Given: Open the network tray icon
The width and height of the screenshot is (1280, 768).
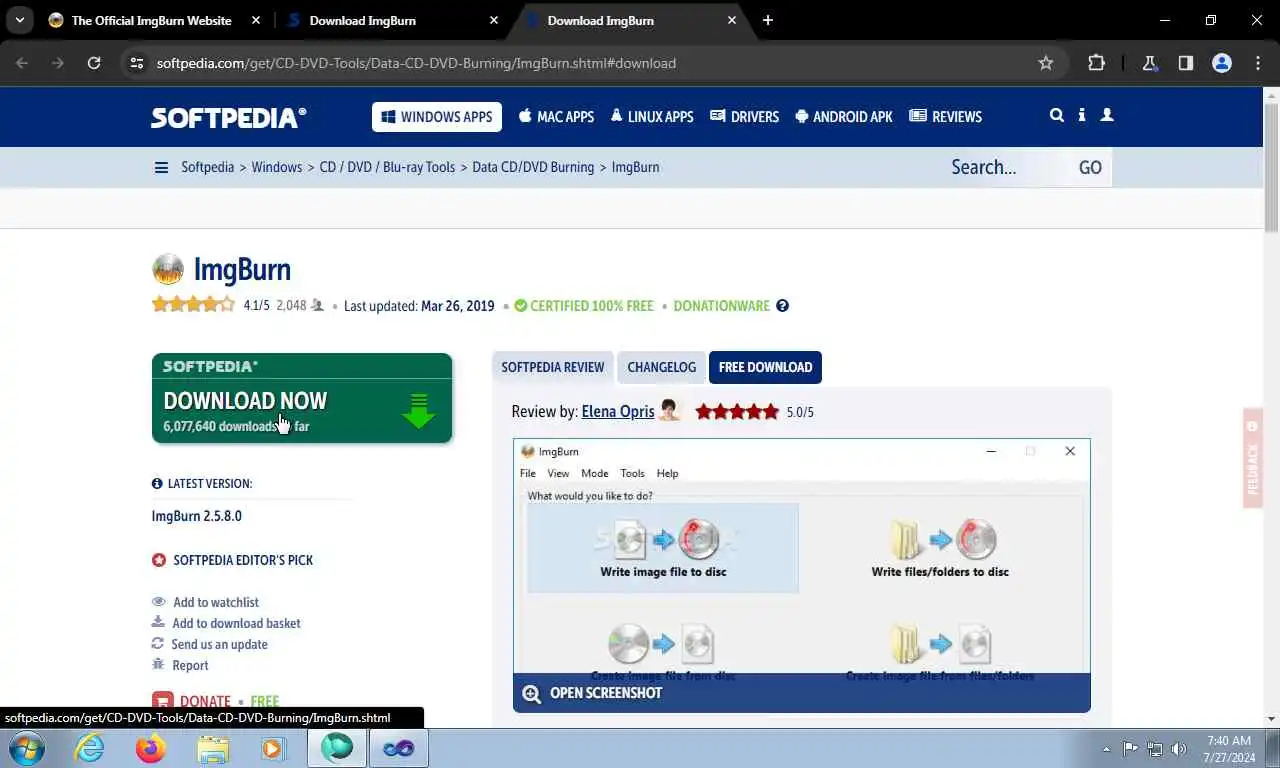Looking at the screenshot, I should coord(1154,748).
